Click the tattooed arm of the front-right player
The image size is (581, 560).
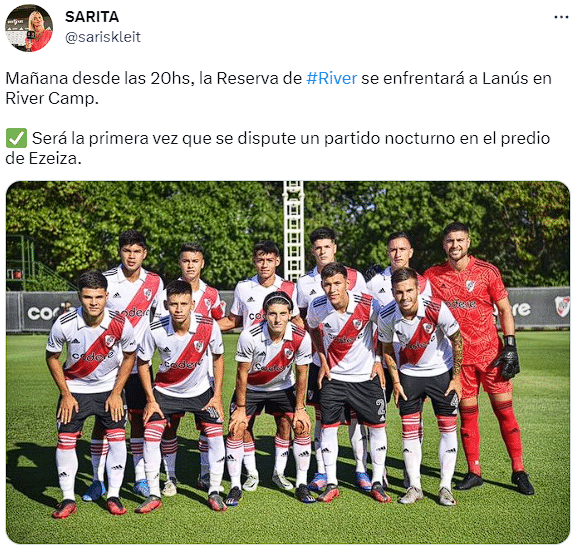[455, 352]
